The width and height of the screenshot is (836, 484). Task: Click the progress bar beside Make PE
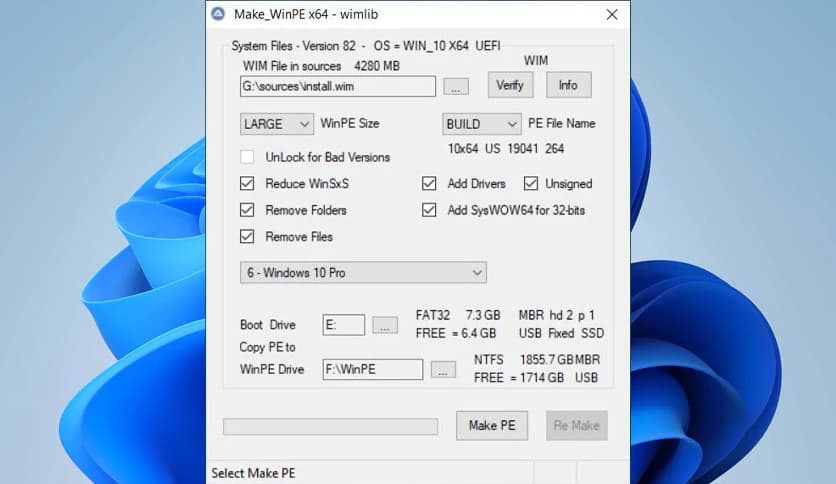[x=331, y=426]
